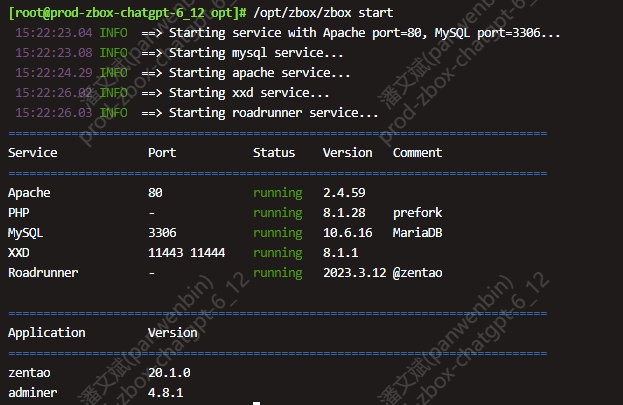Click the 'Port' column header
The image size is (623, 405).
(162, 153)
